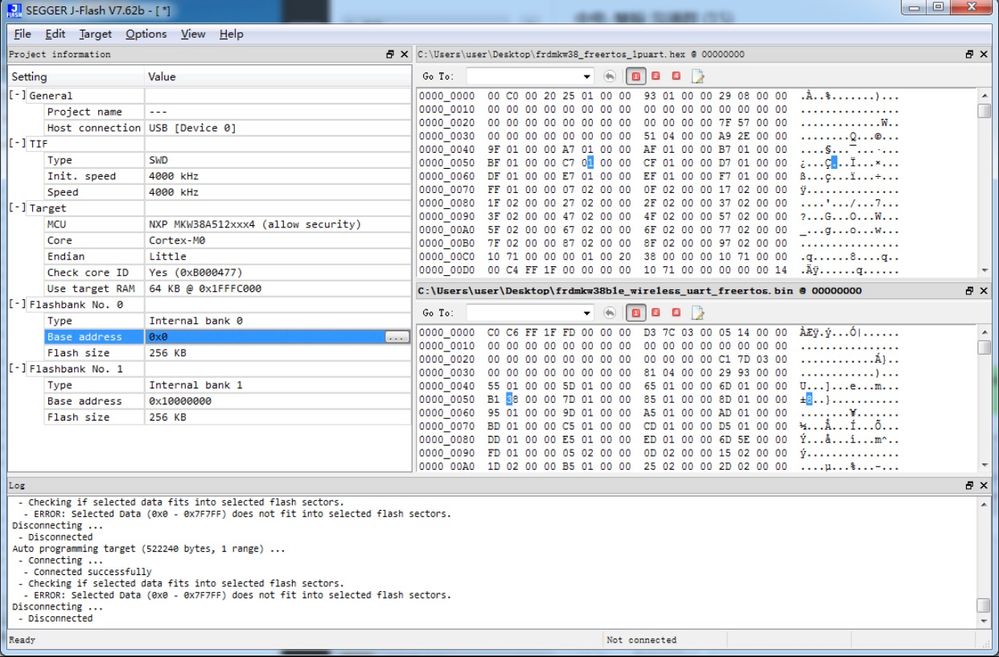Click the Setting column header
999x657 pixels.
point(76,76)
